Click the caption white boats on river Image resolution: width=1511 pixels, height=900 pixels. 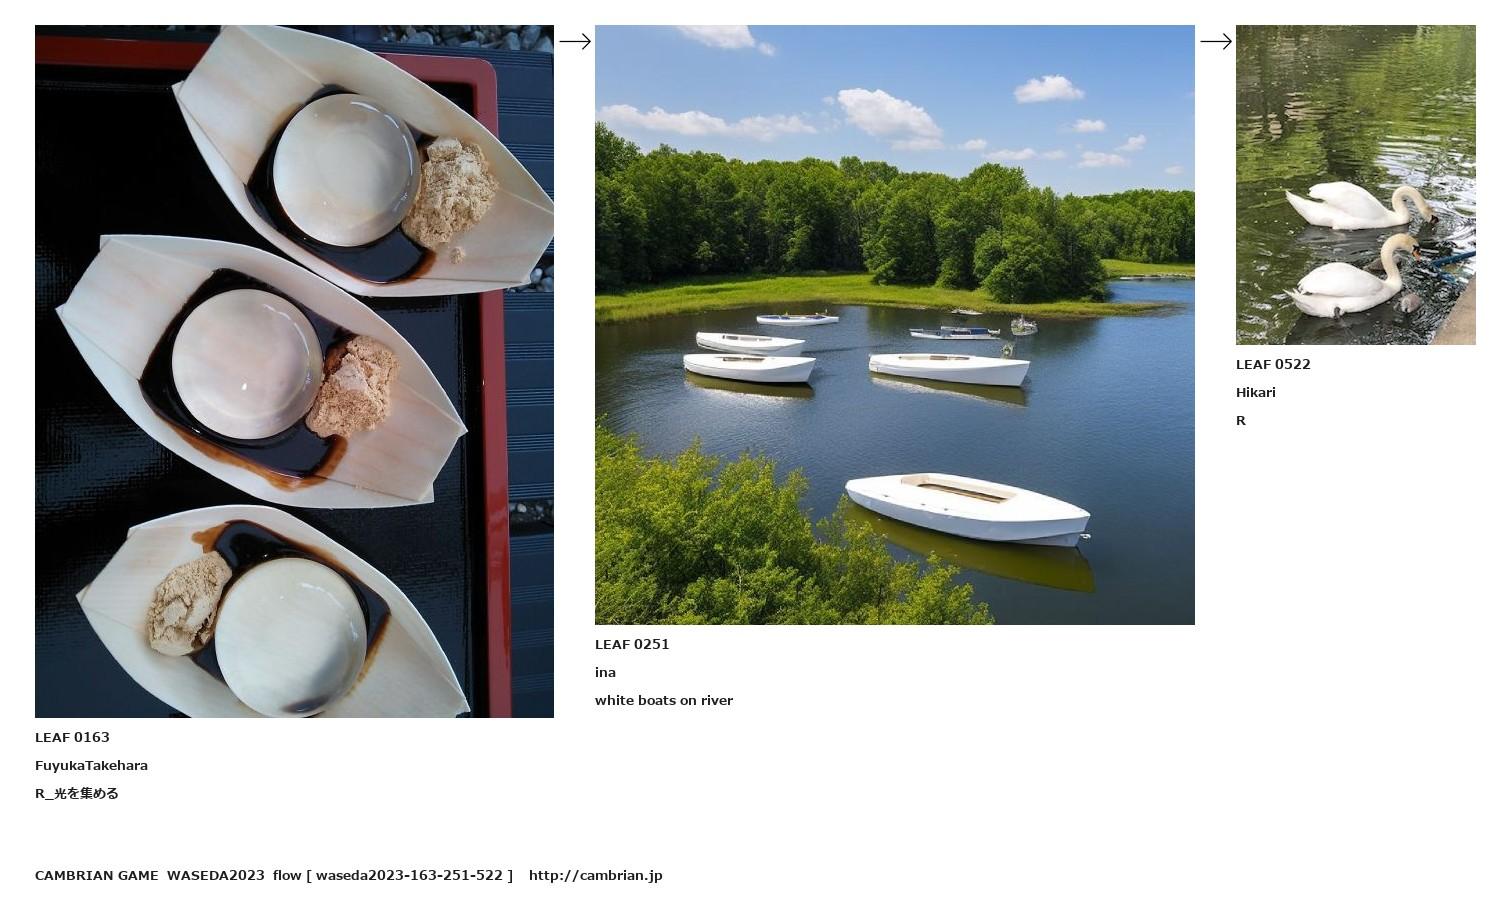[x=664, y=700]
